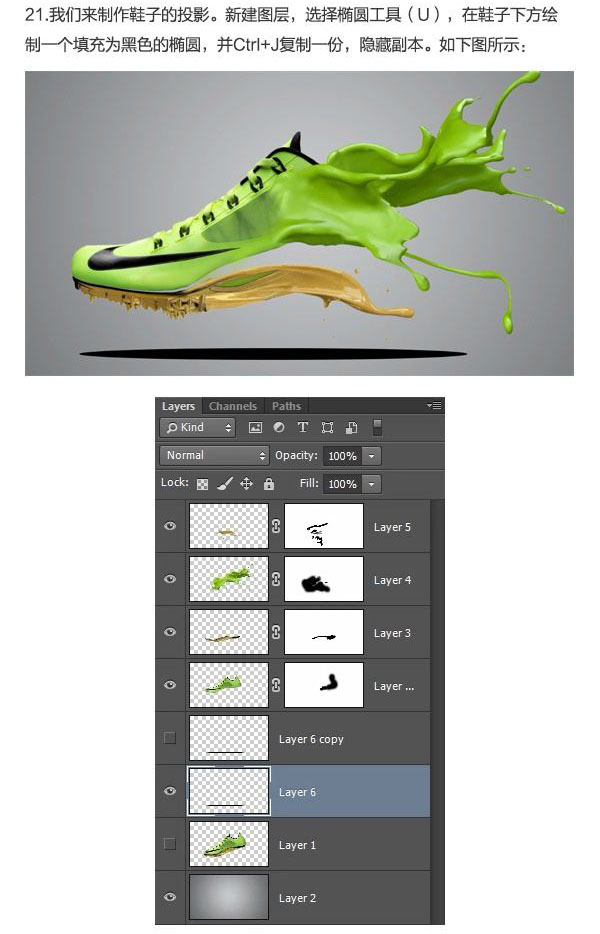
Task: Click the Layer 3 name
Action: point(392,633)
